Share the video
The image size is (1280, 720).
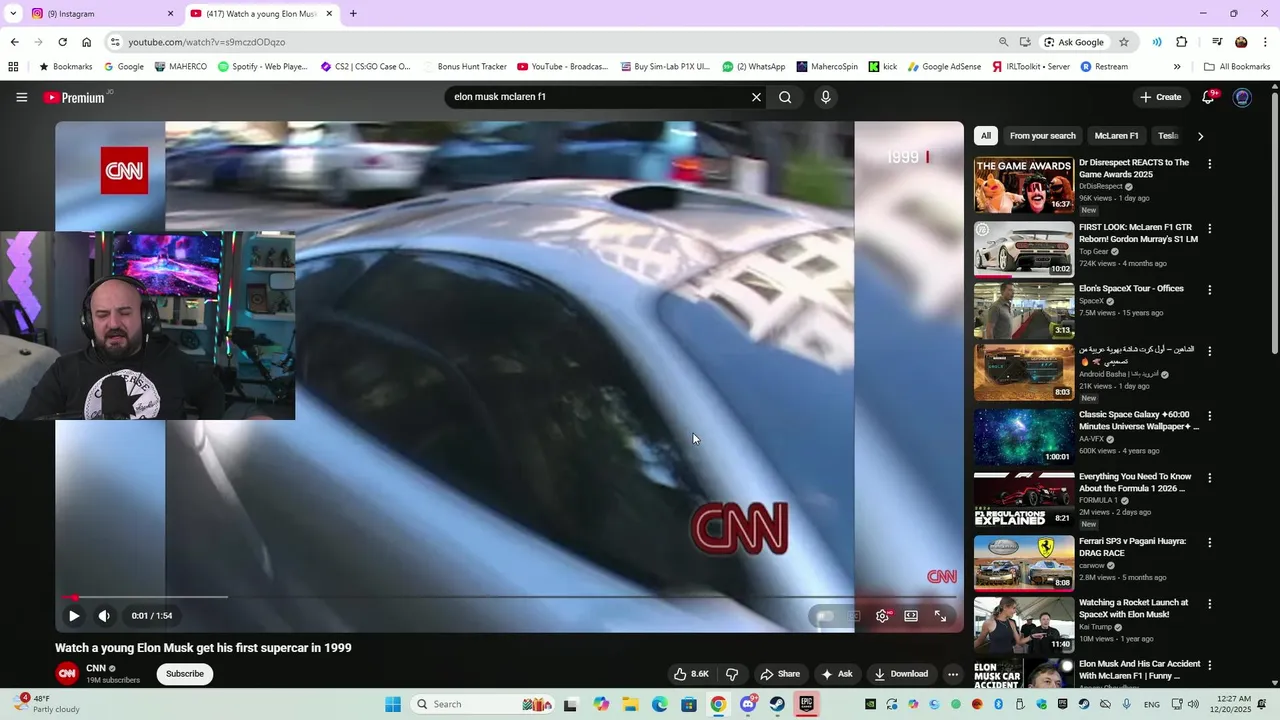[x=779, y=674]
